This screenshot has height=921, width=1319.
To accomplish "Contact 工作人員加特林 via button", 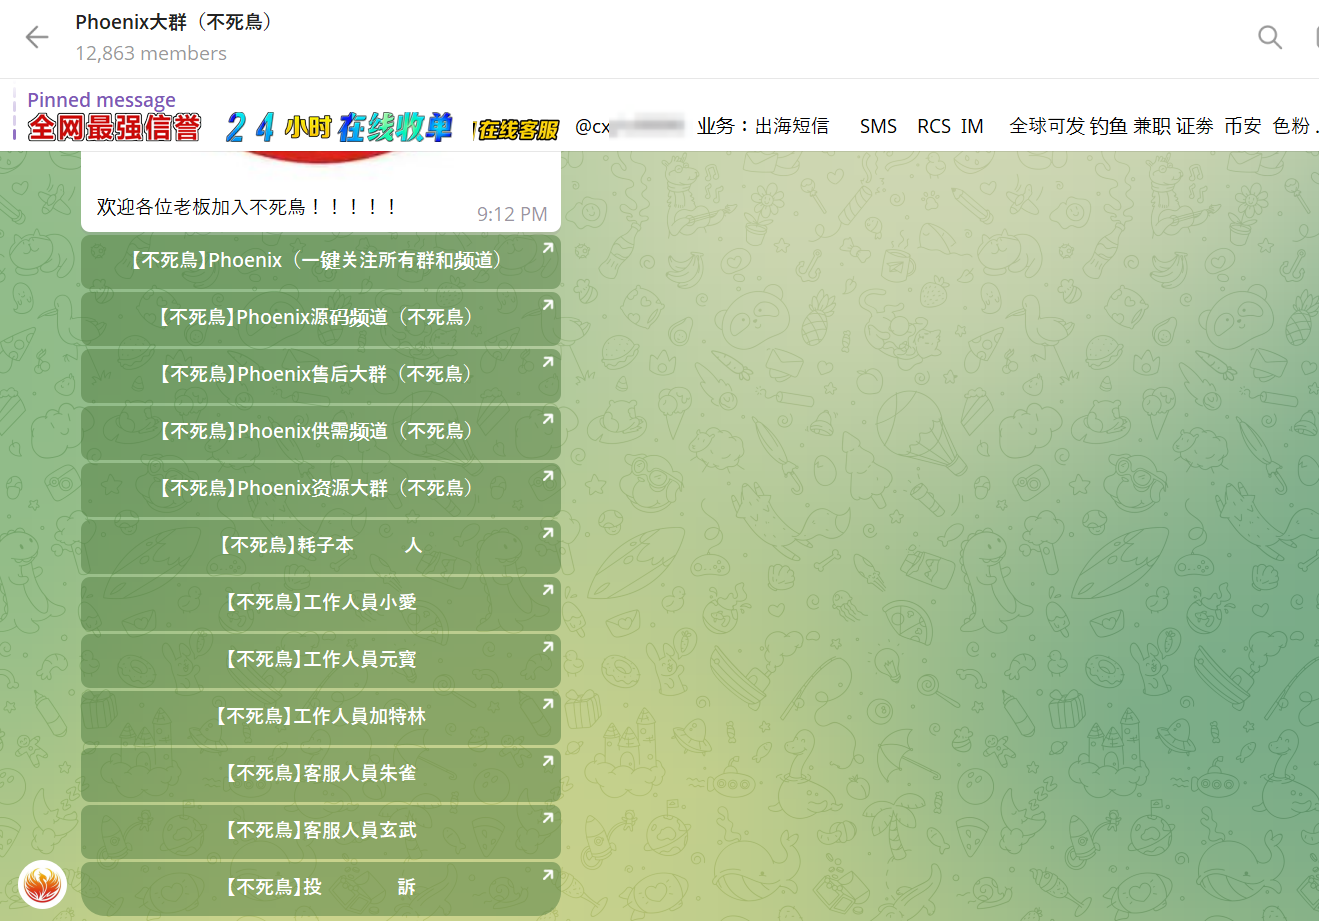I will point(321,718).
